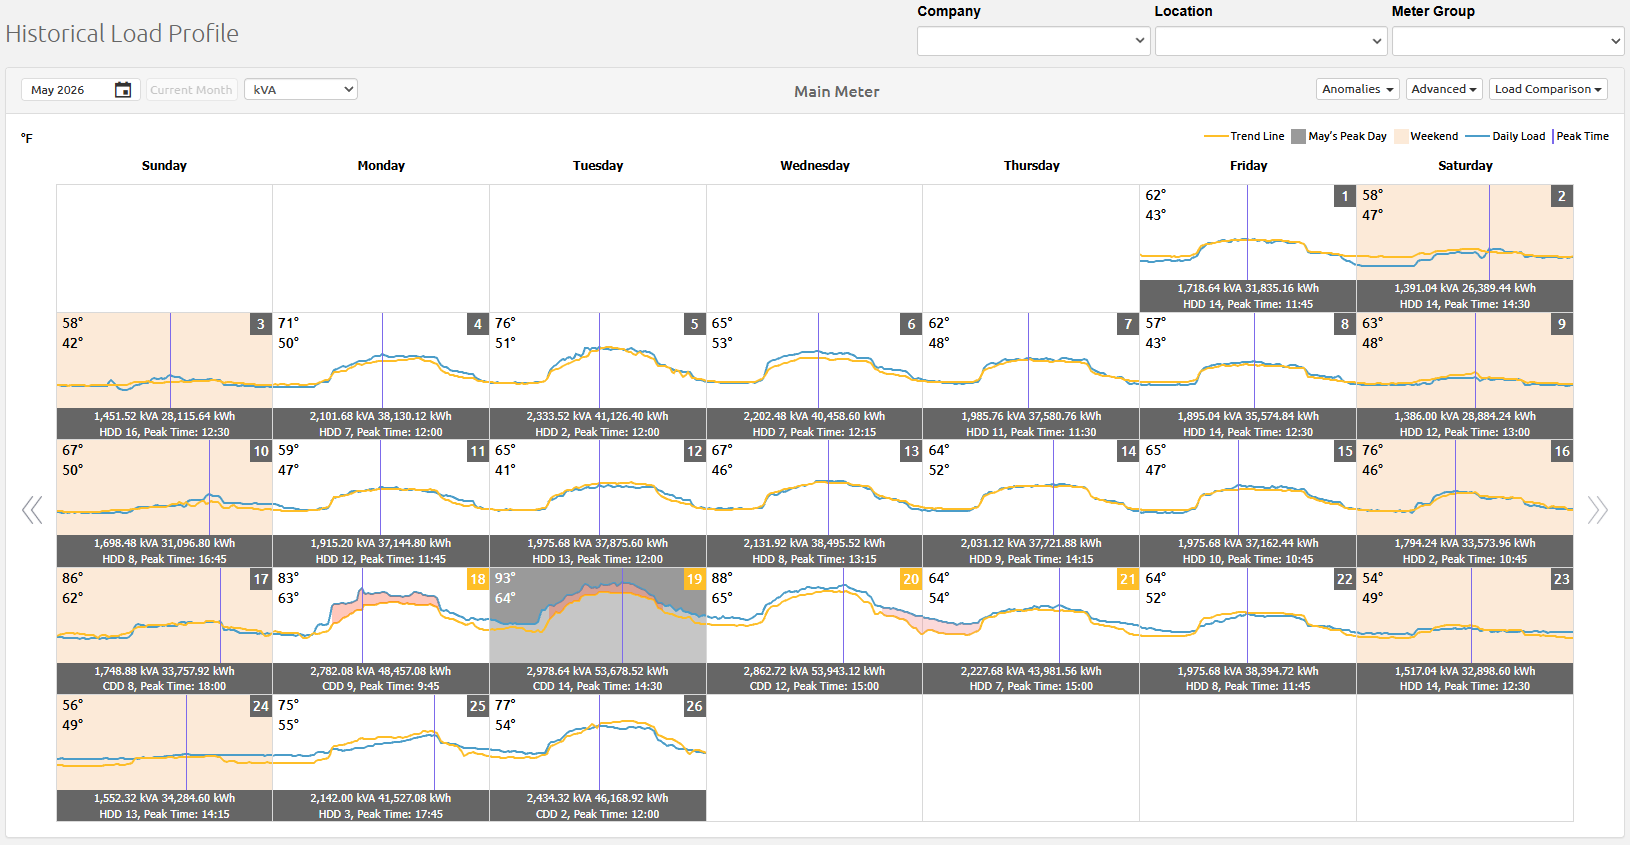Toggle Trend Line legend entry

point(1244,136)
